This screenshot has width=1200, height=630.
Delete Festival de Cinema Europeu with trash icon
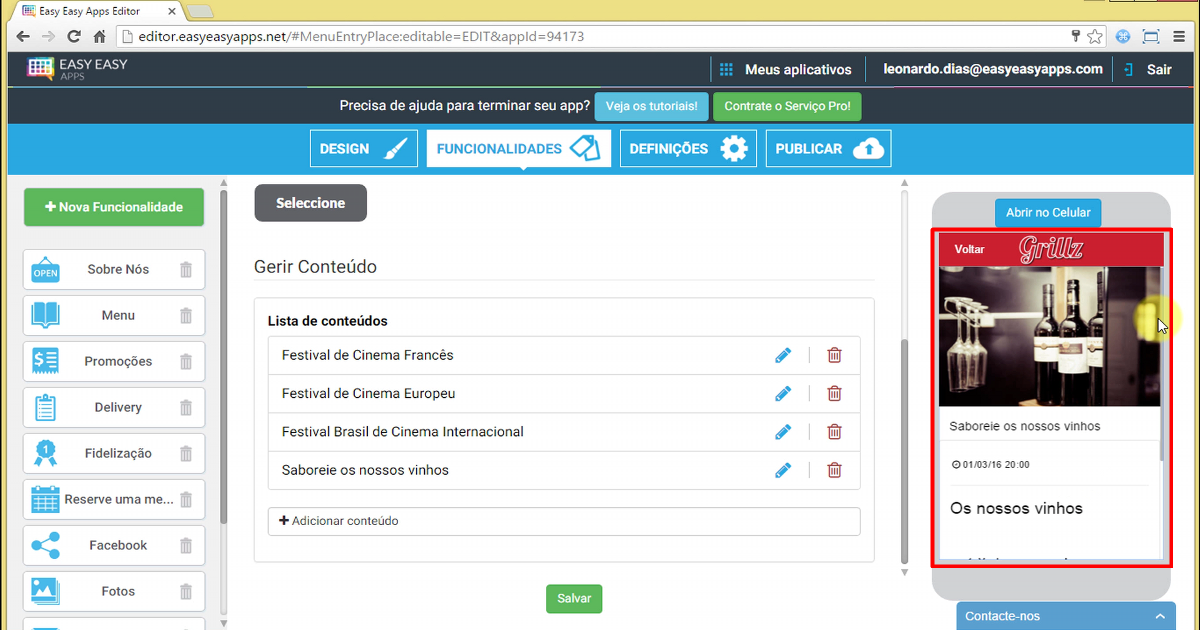pyautogui.click(x=834, y=393)
